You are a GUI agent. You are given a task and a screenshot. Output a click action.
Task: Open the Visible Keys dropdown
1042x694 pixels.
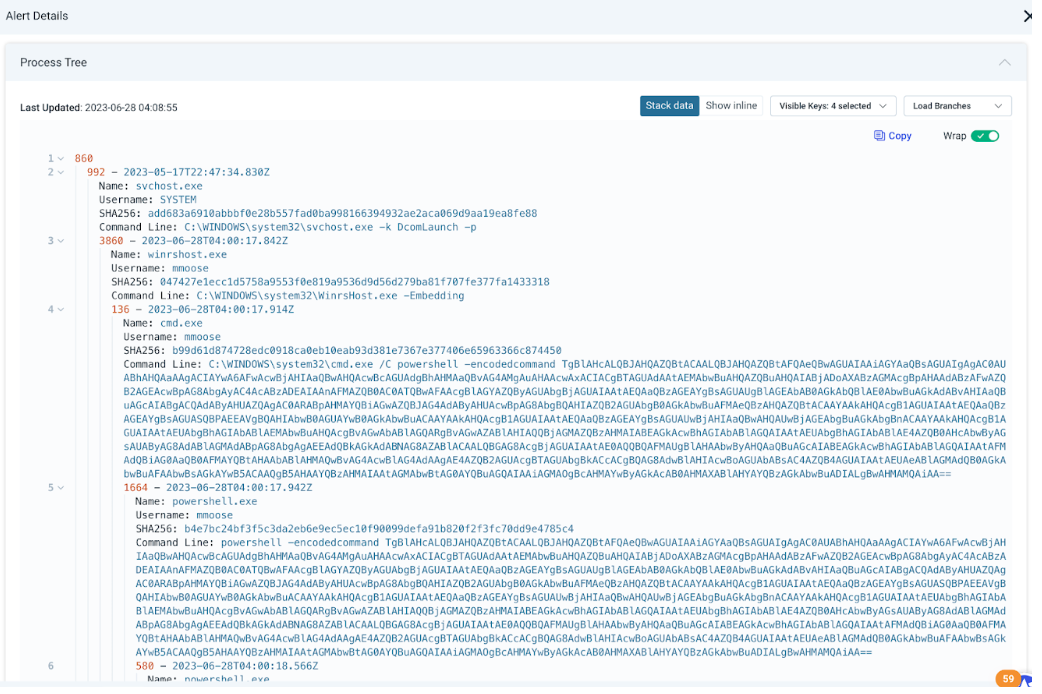tap(833, 106)
